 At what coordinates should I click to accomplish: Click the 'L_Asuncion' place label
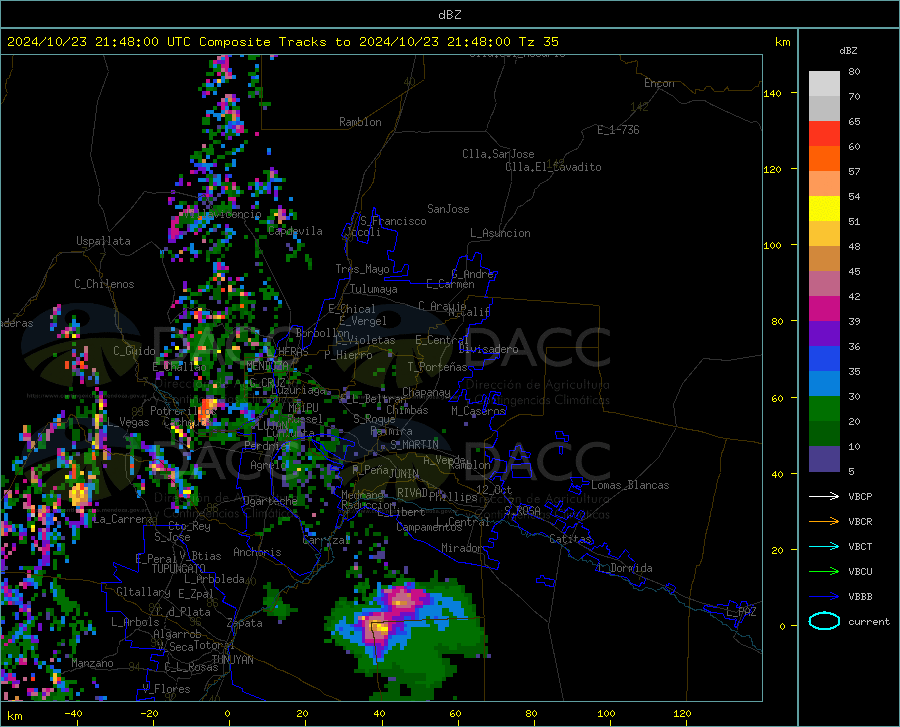pos(500,233)
